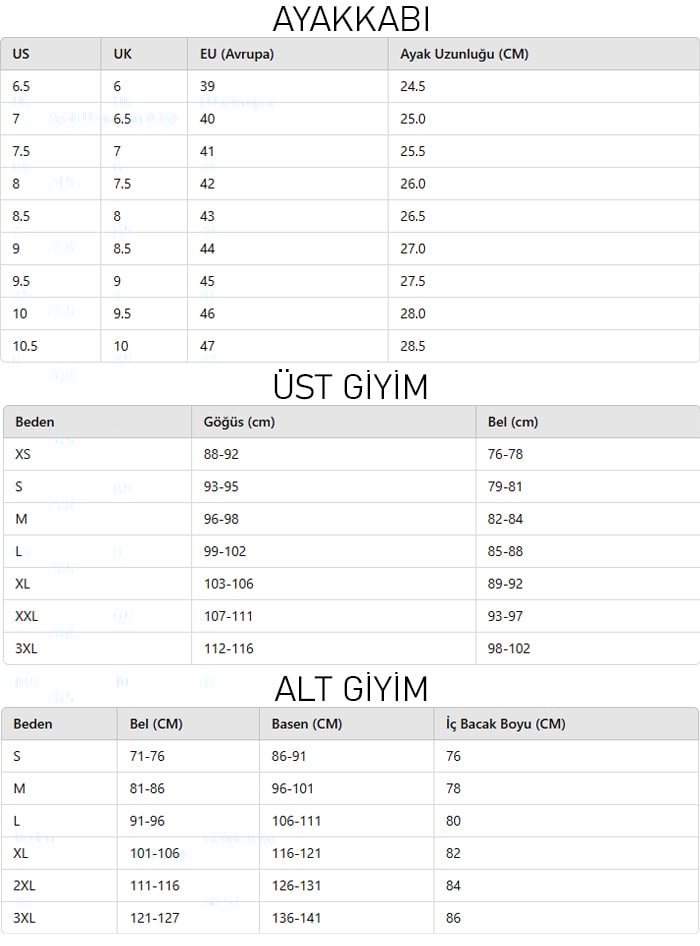700x946 pixels.
Task: Click the Basen (CM) column header
Action: click(x=307, y=724)
